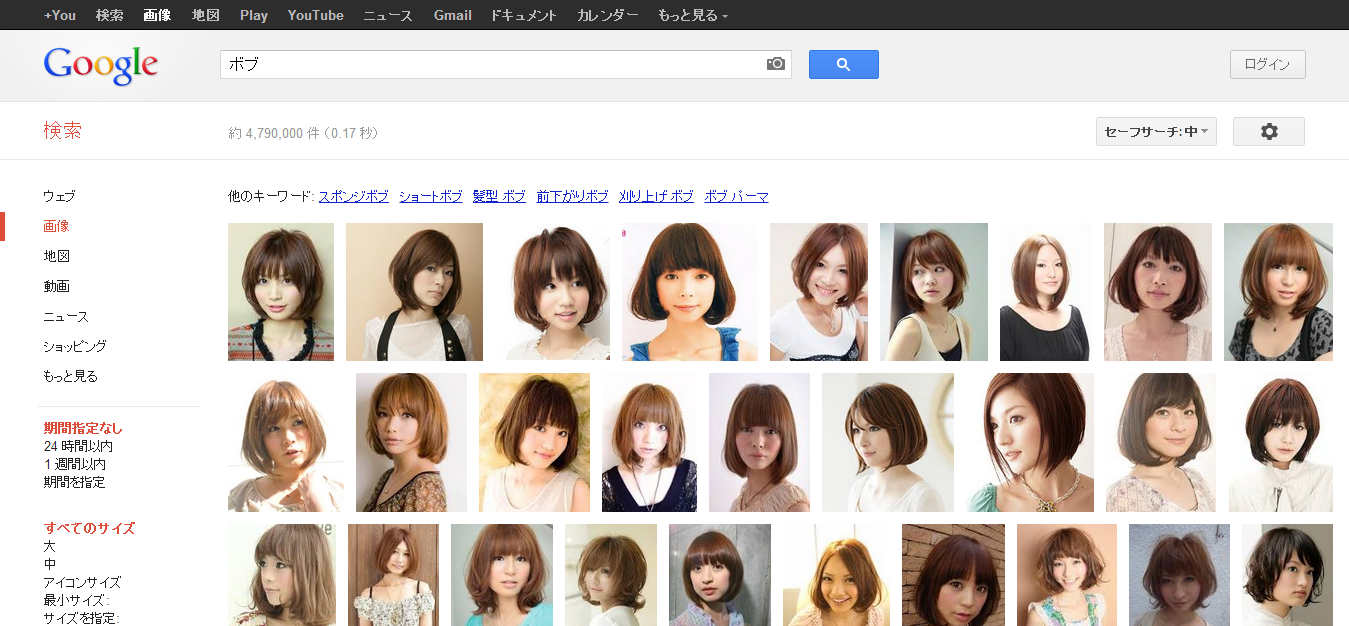
Task: Switch to the ウェブ search category
Action: (x=59, y=196)
